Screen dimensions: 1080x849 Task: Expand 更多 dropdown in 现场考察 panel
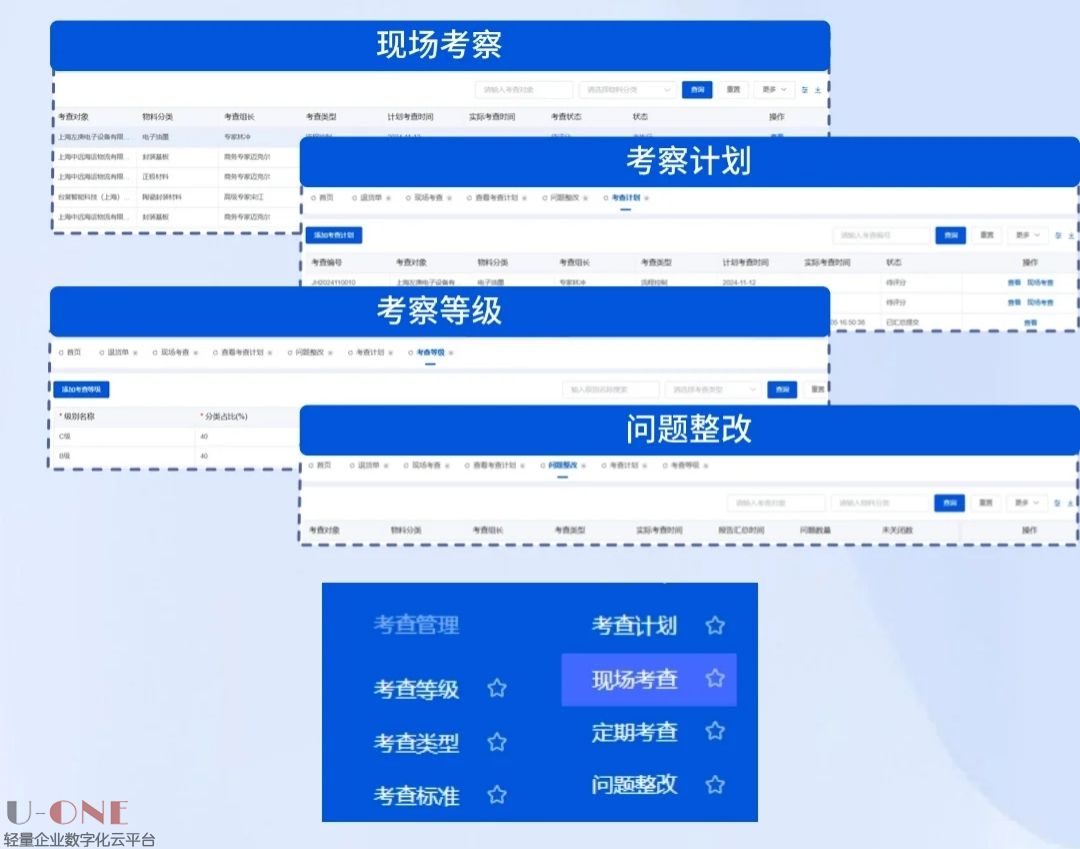coord(774,90)
